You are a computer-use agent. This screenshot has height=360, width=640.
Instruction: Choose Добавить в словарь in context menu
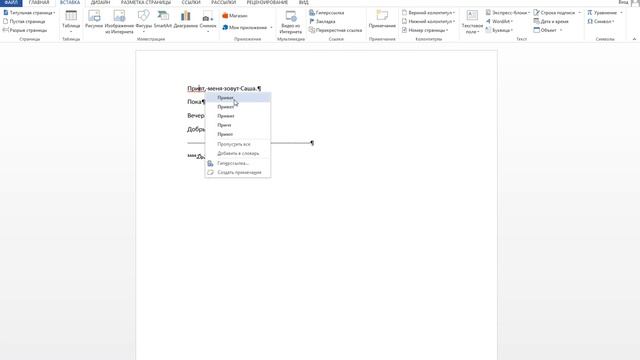(x=238, y=153)
